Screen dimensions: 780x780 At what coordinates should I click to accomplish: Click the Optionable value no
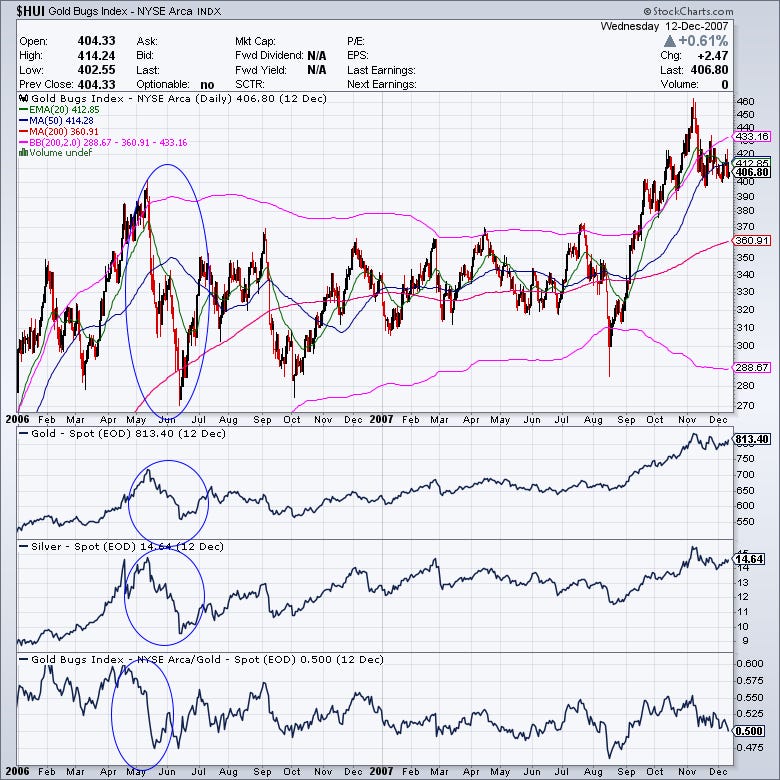click(x=207, y=85)
